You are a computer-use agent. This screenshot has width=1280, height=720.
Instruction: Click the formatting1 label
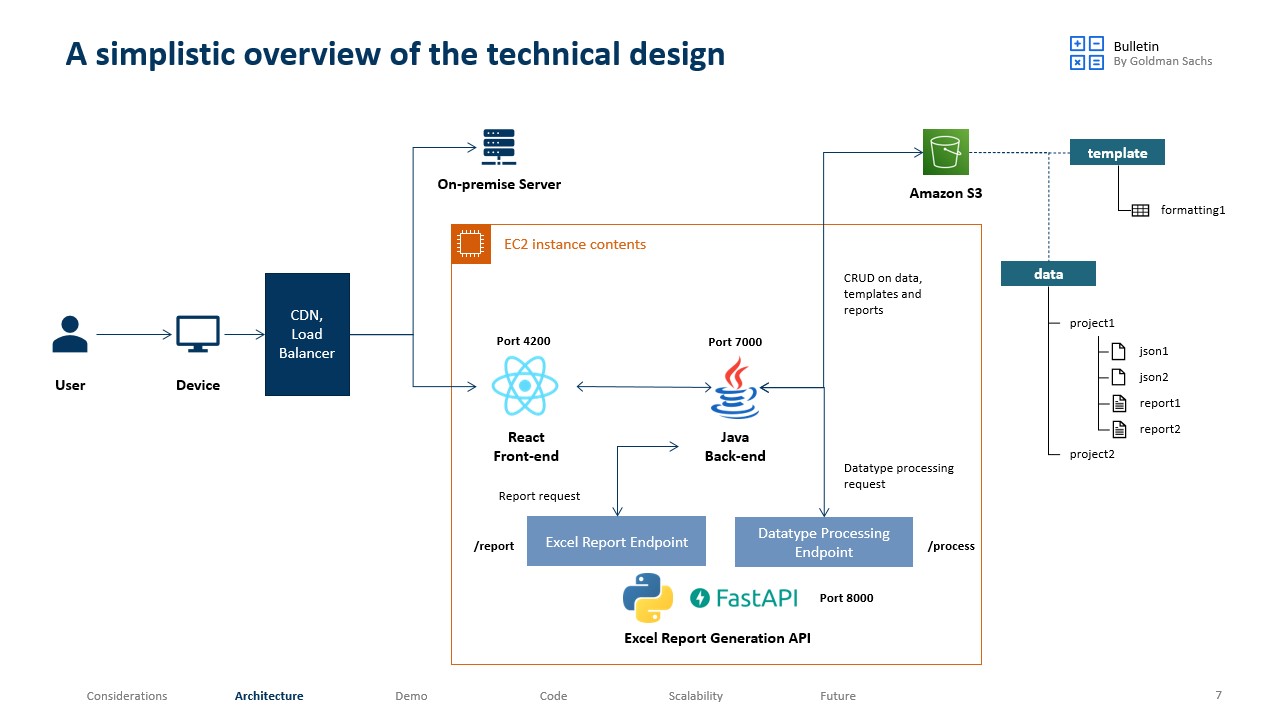[x=1192, y=210]
